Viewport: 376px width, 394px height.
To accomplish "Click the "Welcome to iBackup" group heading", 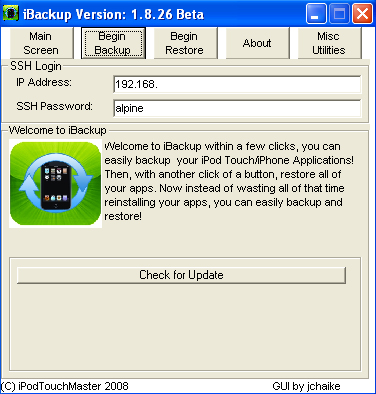I will click(x=58, y=130).
